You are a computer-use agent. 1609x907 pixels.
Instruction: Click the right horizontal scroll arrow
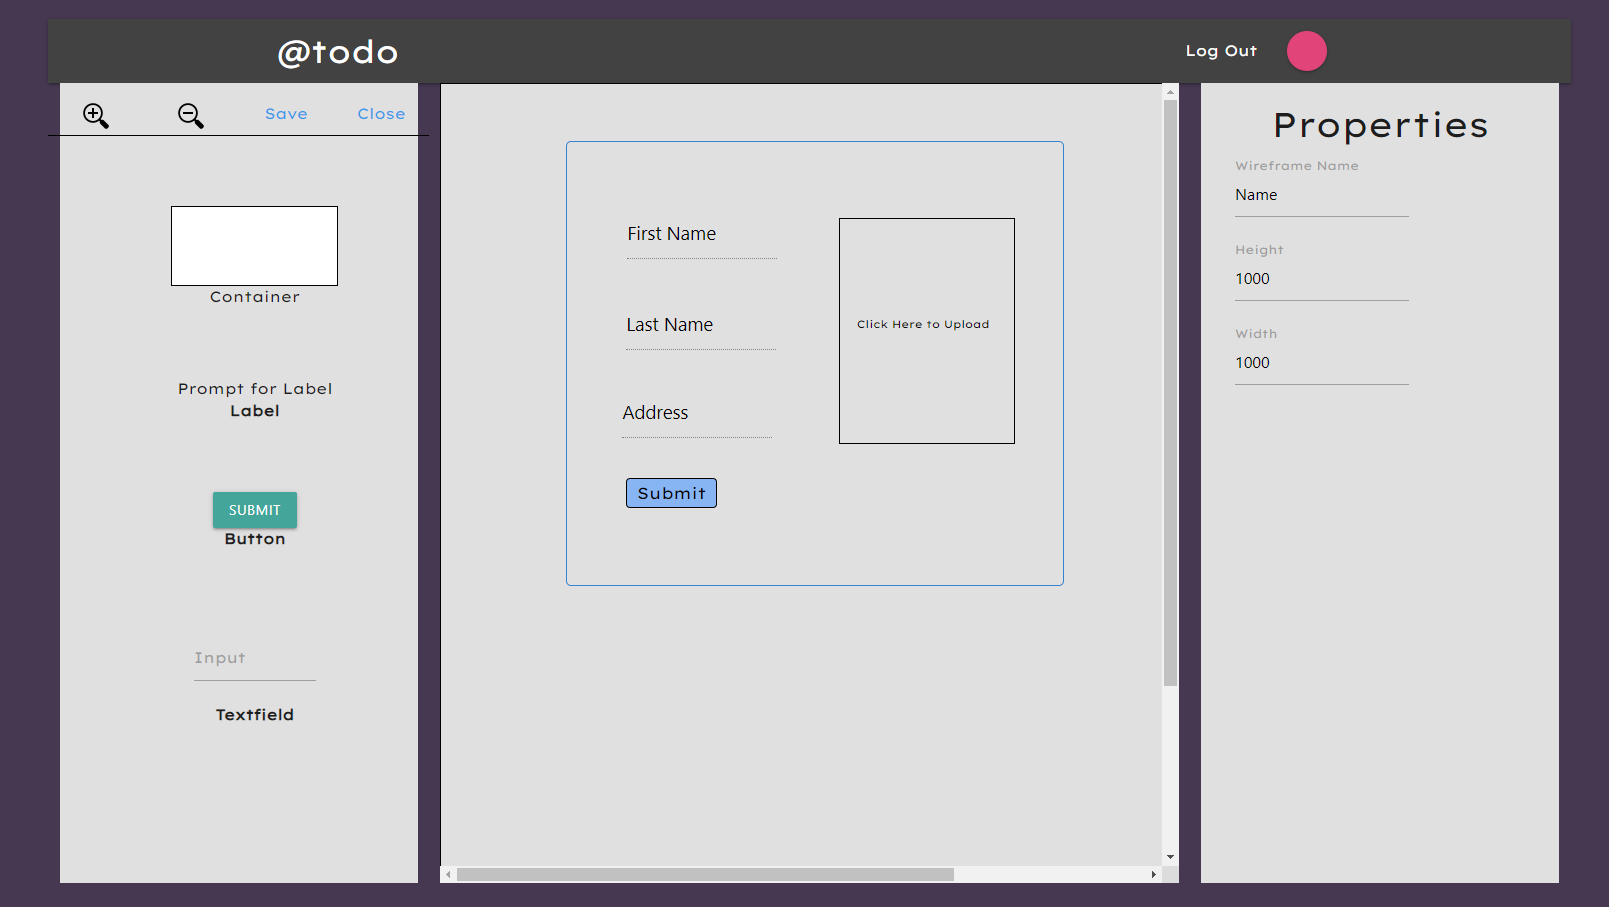coord(1153,875)
